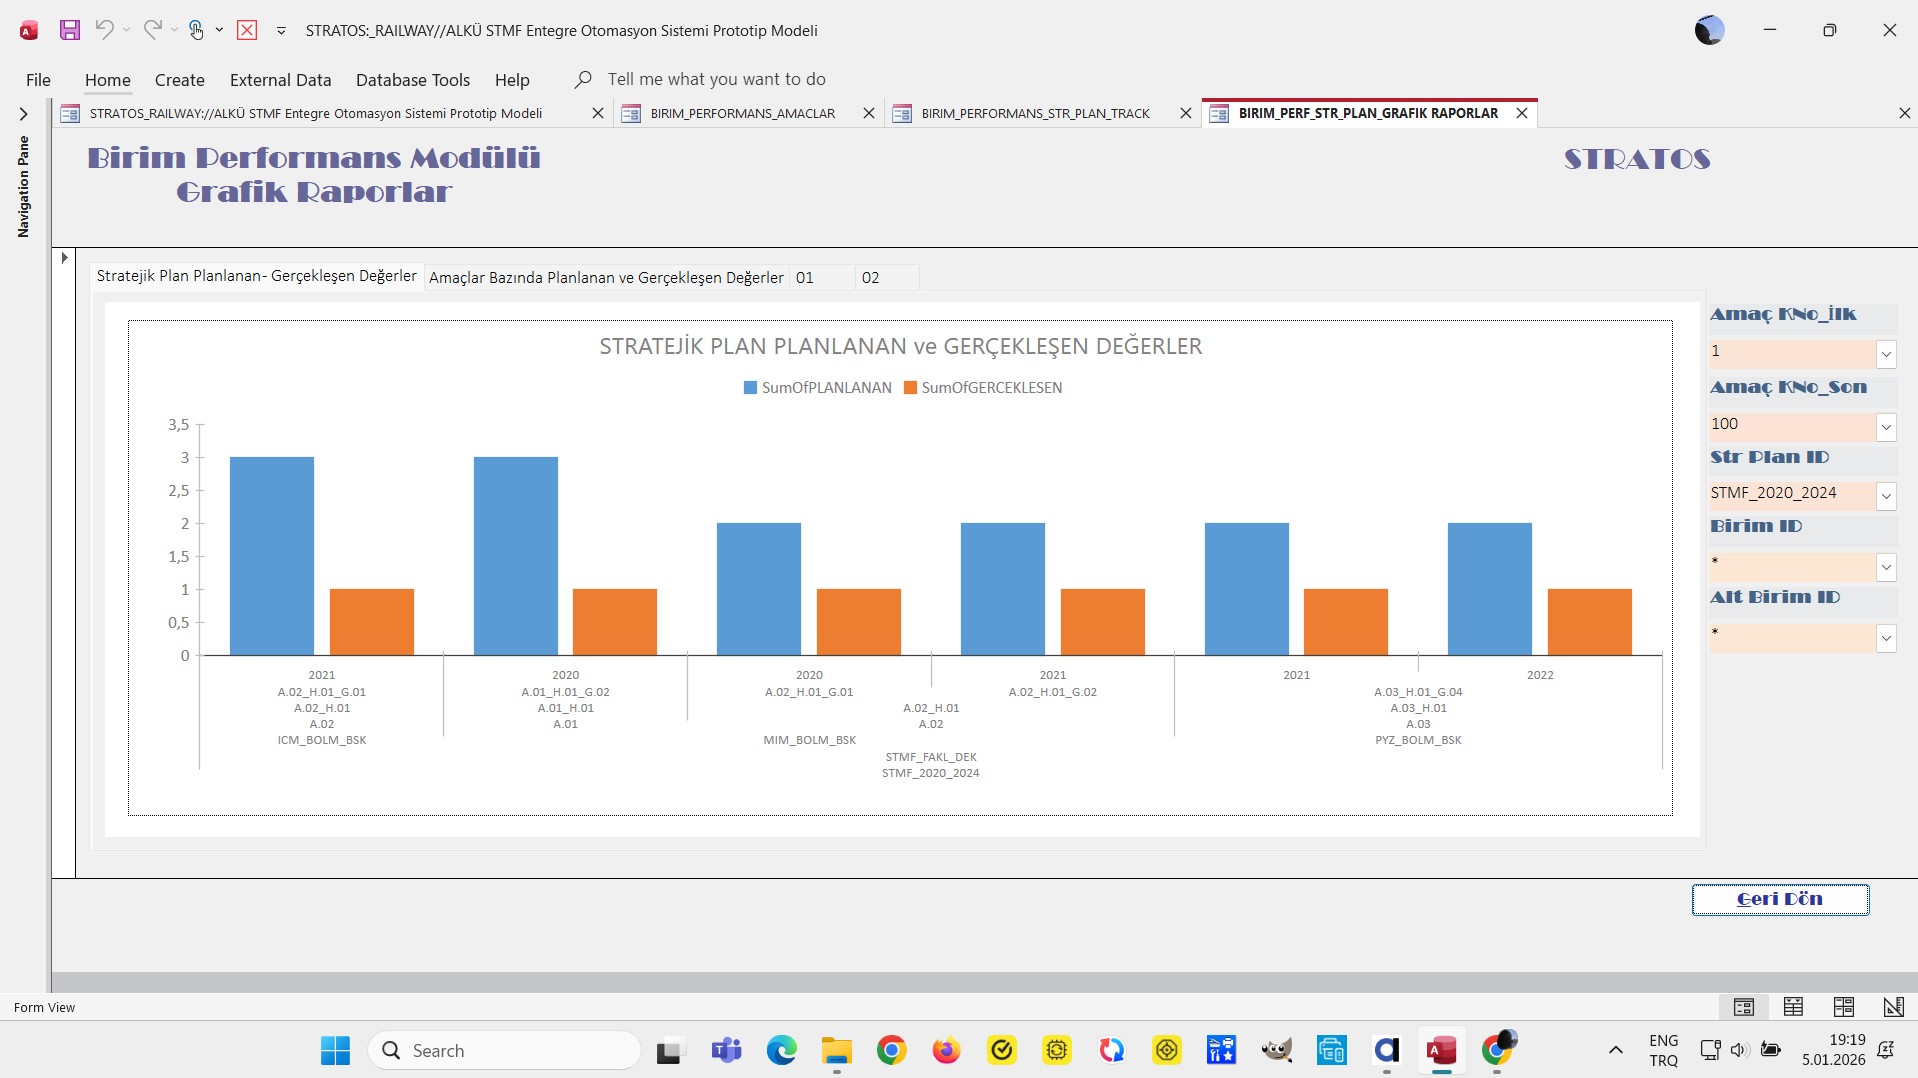Switch to Datasheet View in status bar
This screenshot has height=1078, width=1918.
pos(1793,1007)
